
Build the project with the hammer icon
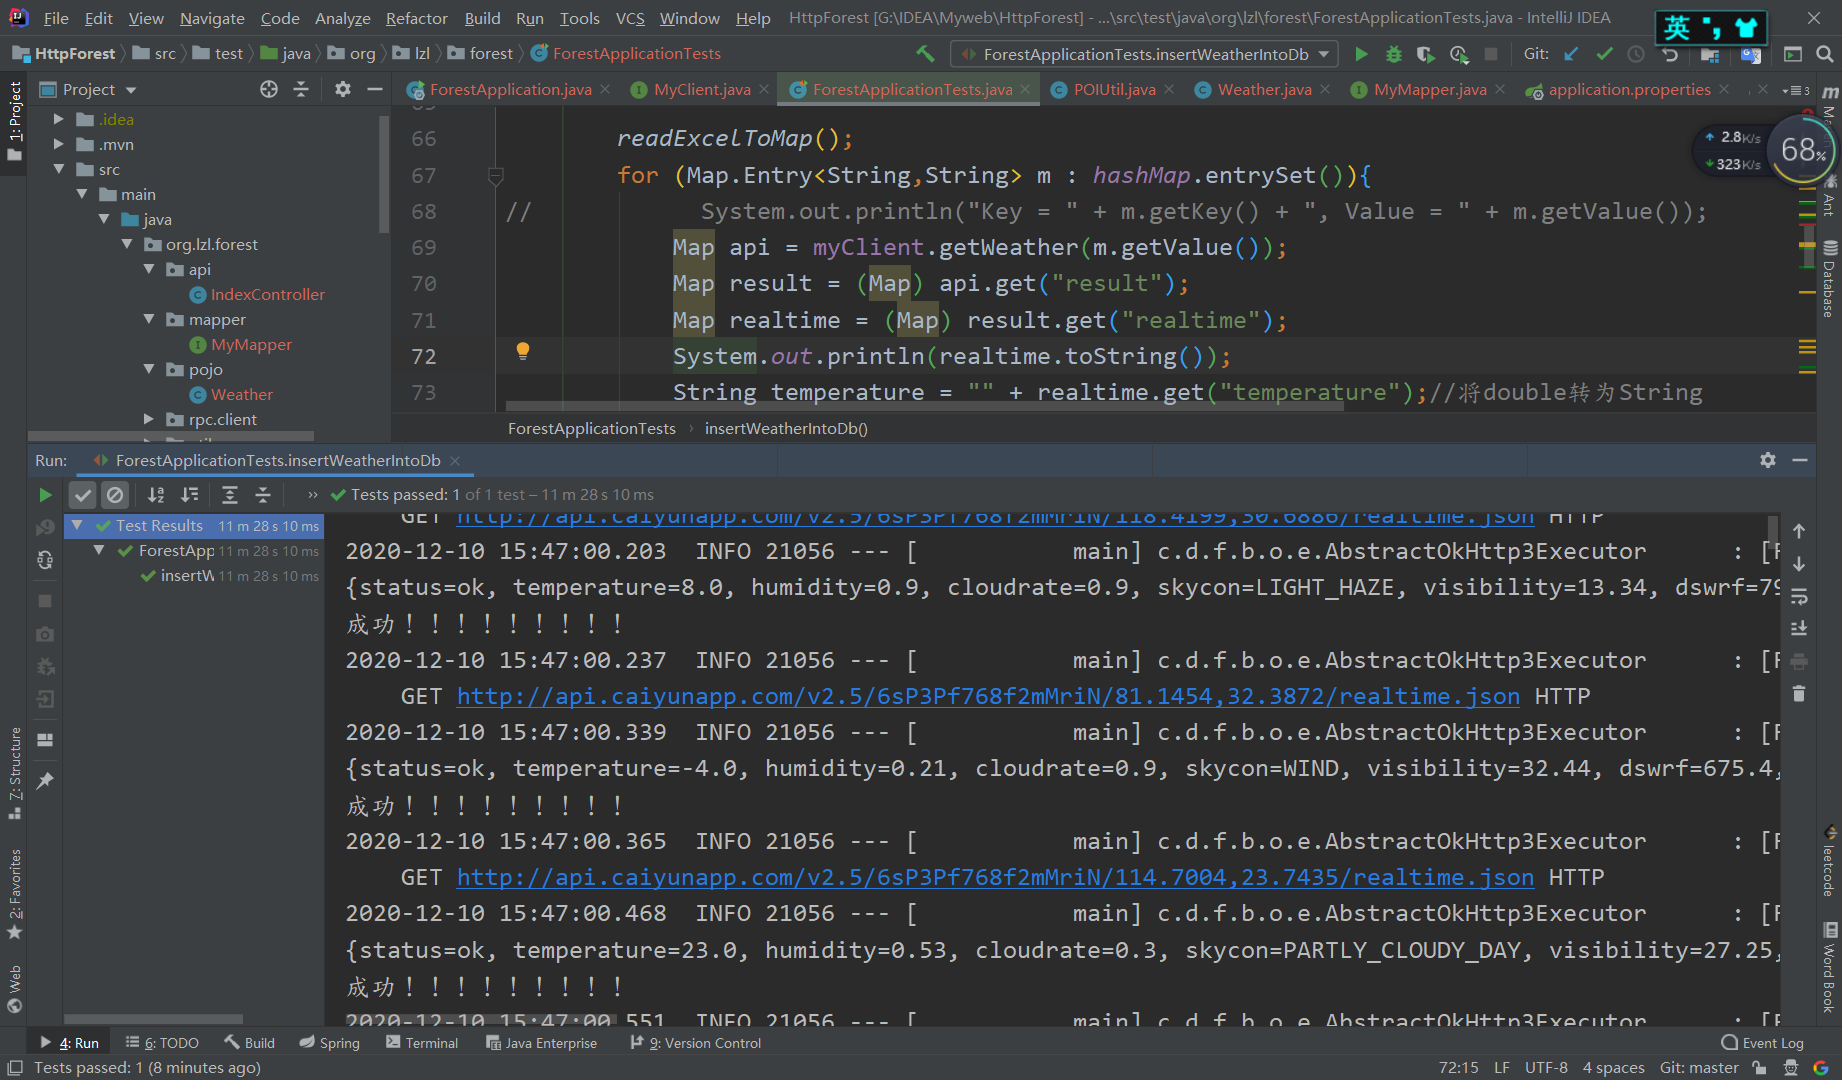tap(926, 54)
